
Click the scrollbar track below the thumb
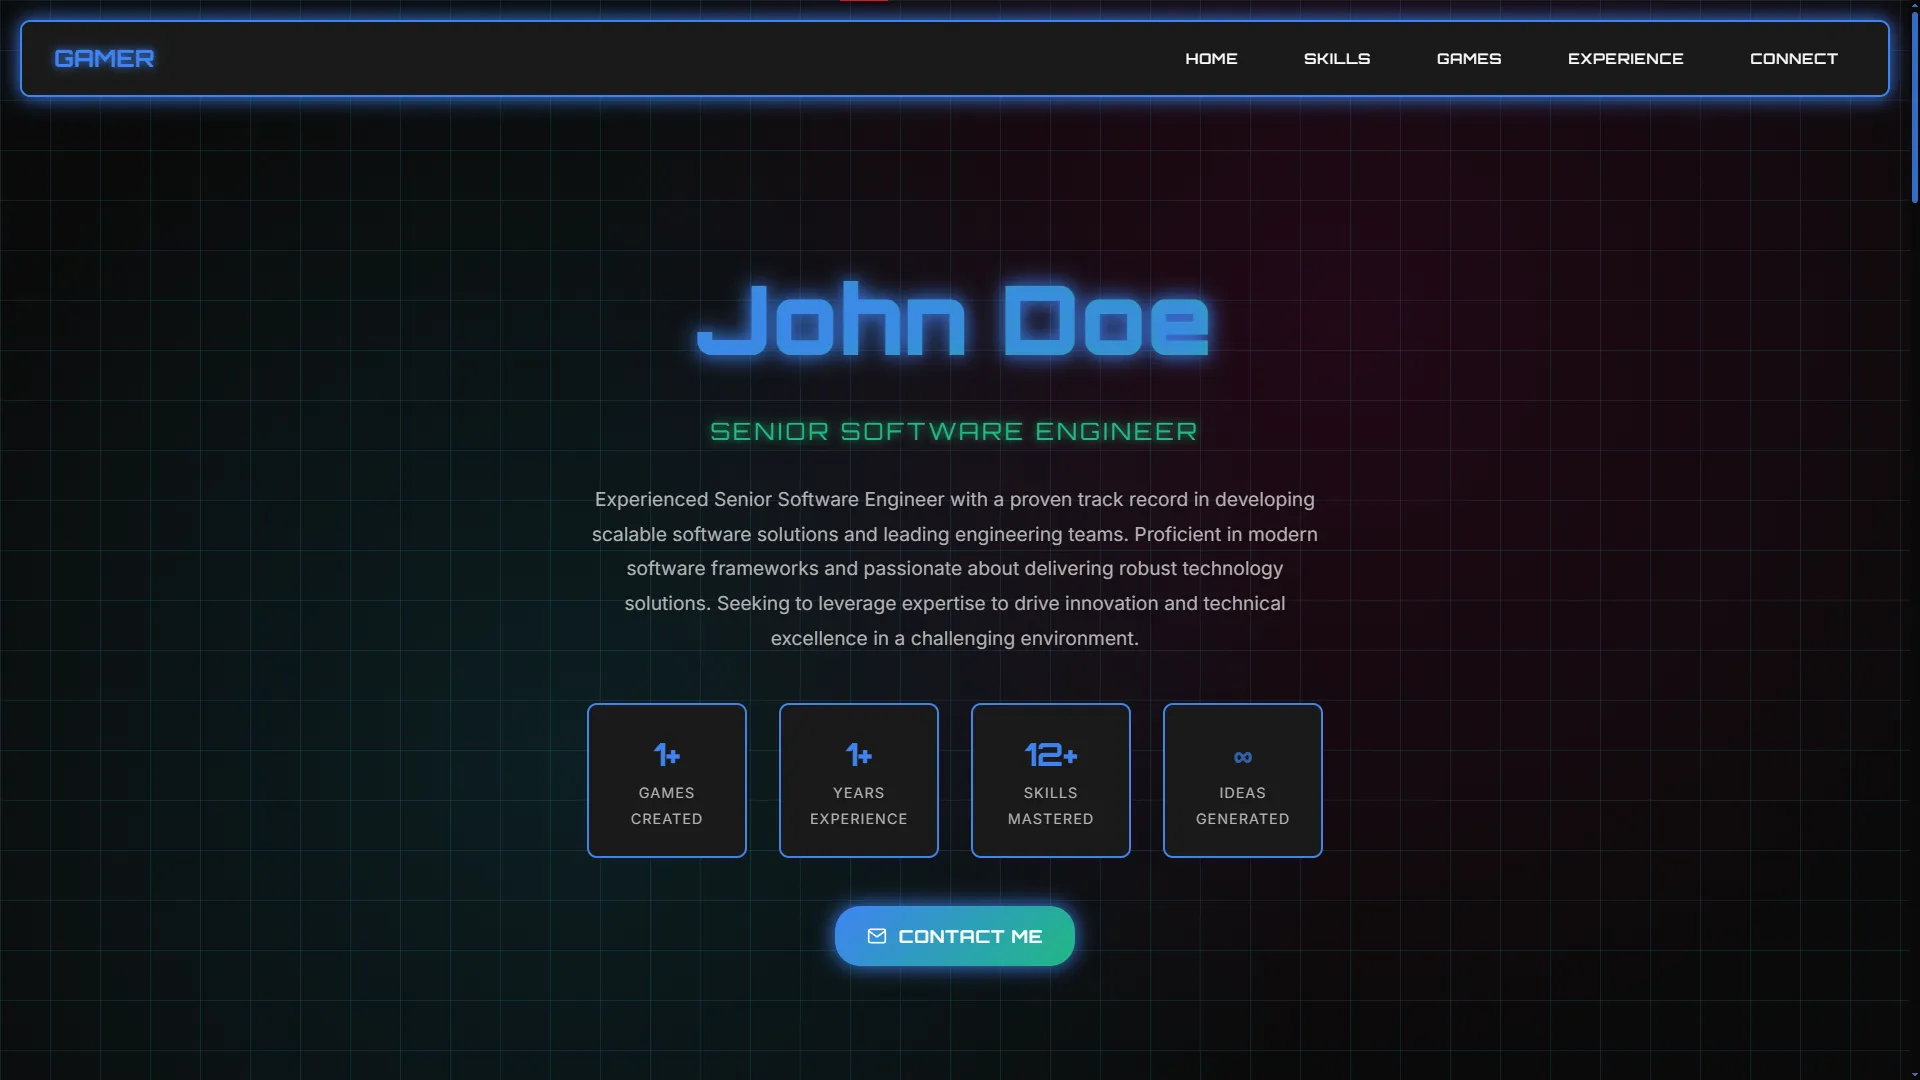coord(1914,640)
